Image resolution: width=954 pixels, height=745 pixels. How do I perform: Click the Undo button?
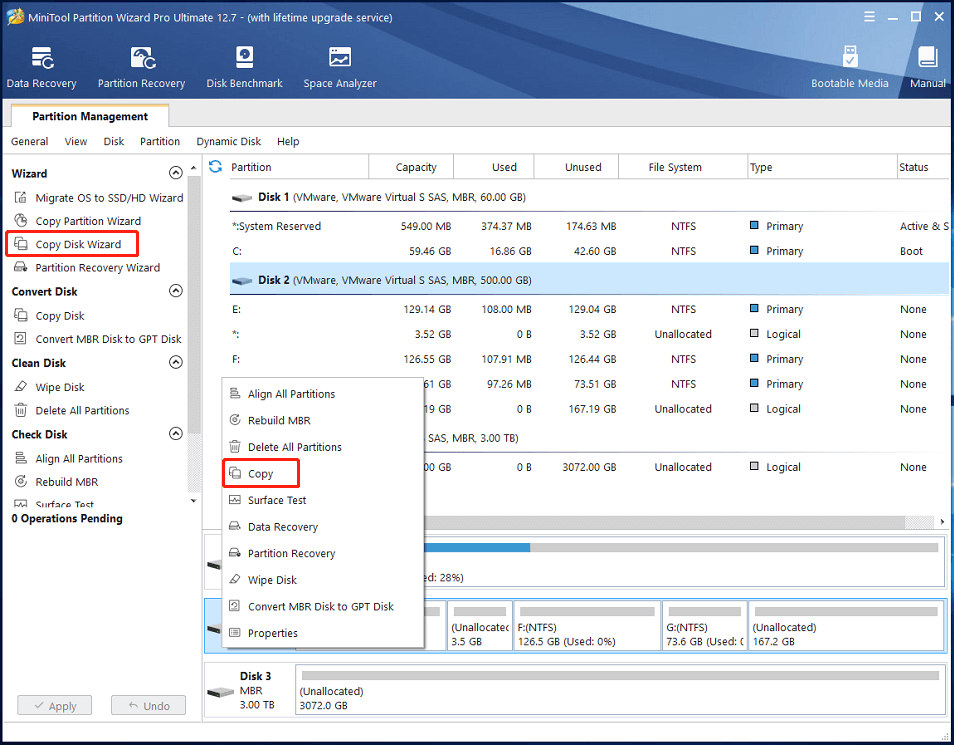[148, 705]
